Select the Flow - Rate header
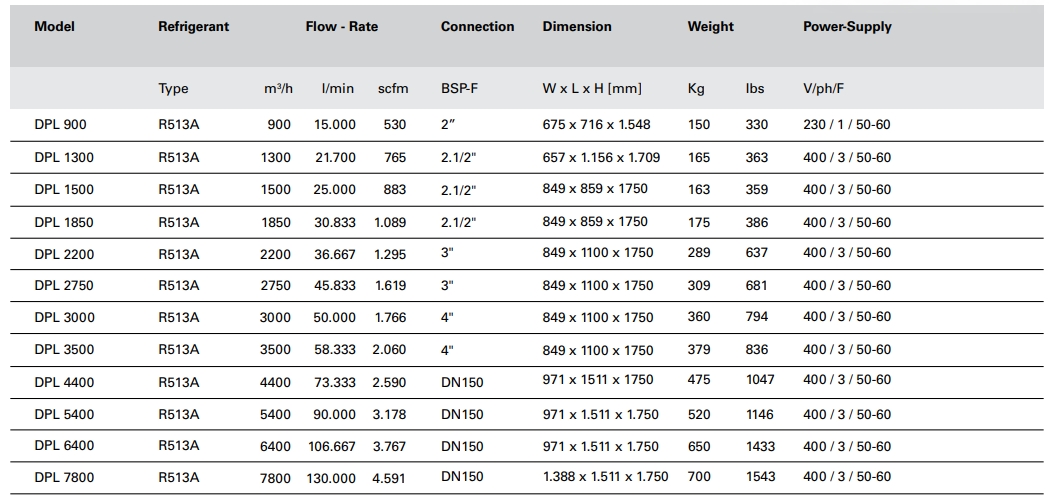 pyautogui.click(x=342, y=27)
